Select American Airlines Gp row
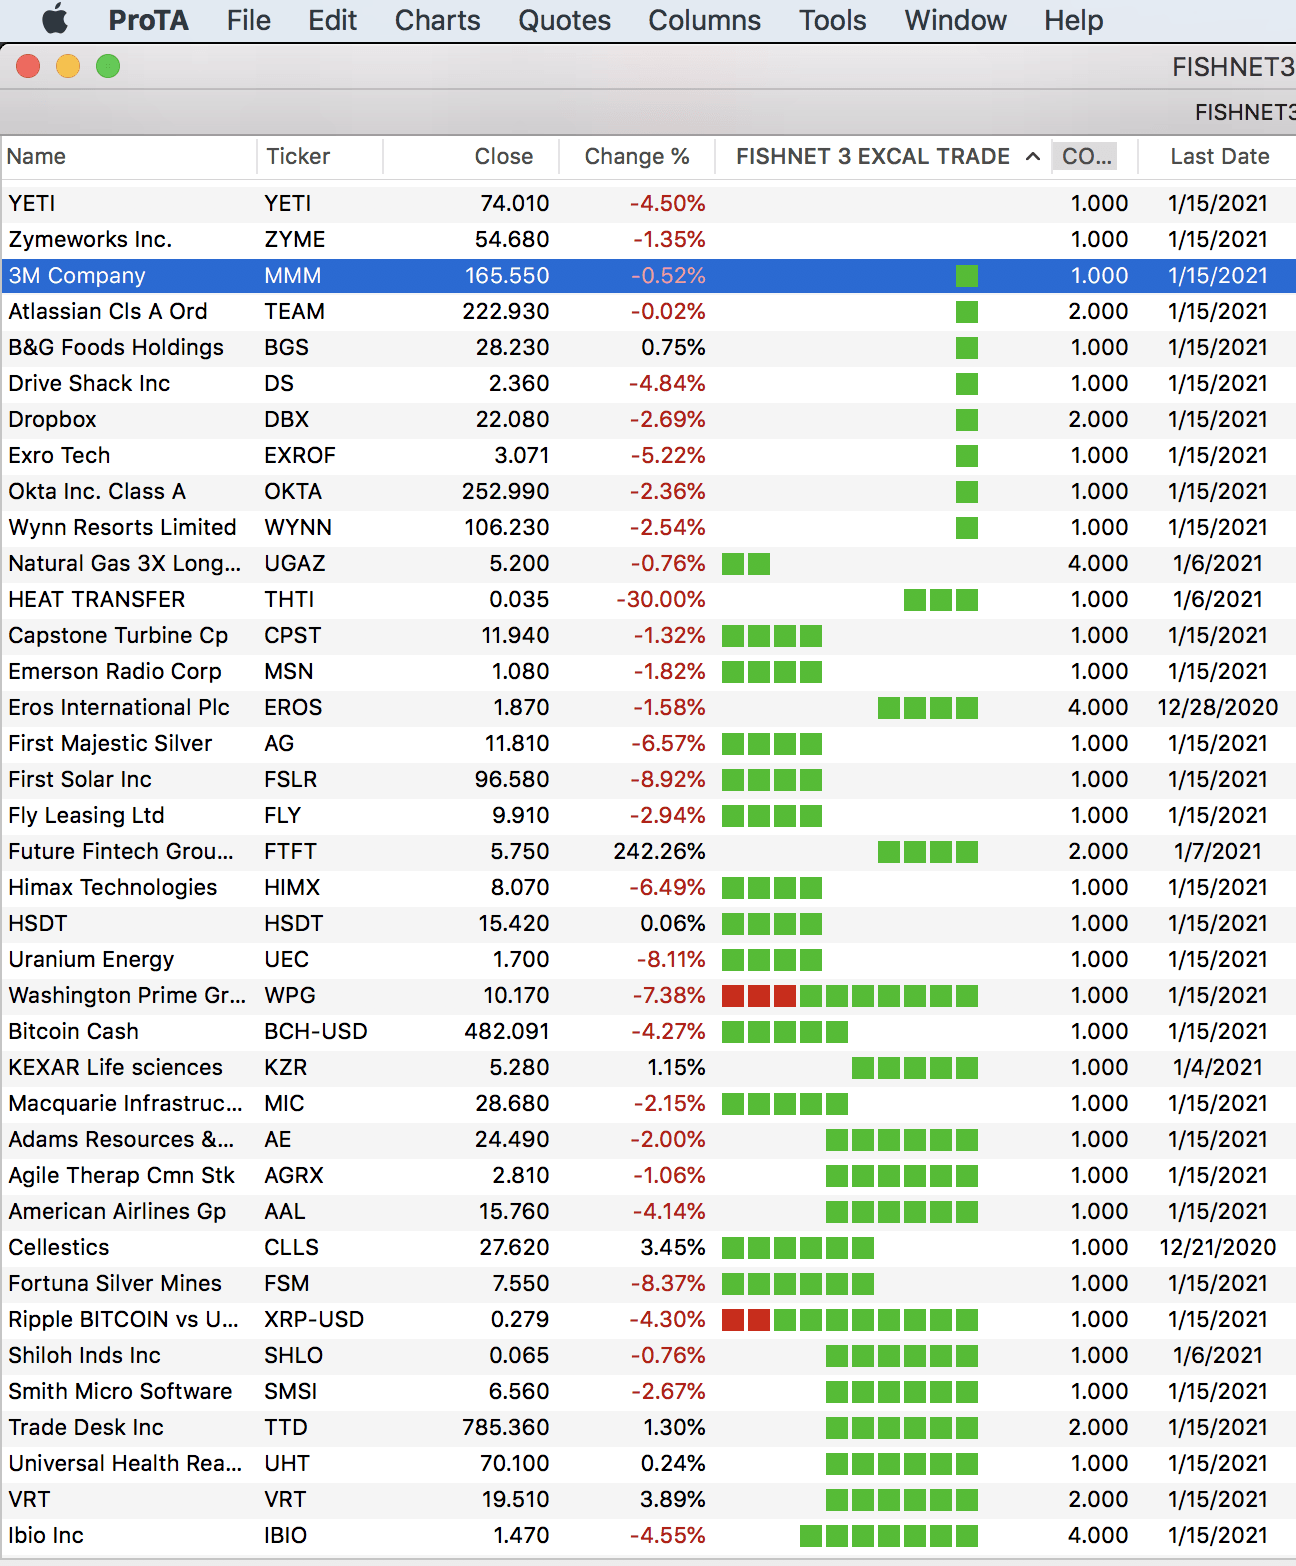This screenshot has height=1566, width=1296. click(648, 1211)
